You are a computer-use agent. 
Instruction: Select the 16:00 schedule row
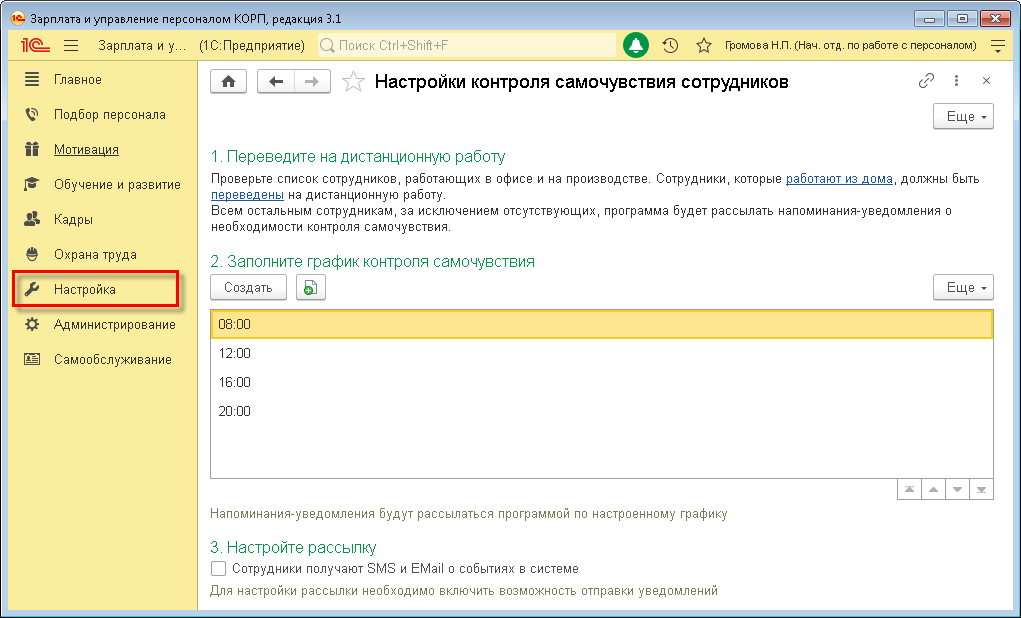point(602,382)
